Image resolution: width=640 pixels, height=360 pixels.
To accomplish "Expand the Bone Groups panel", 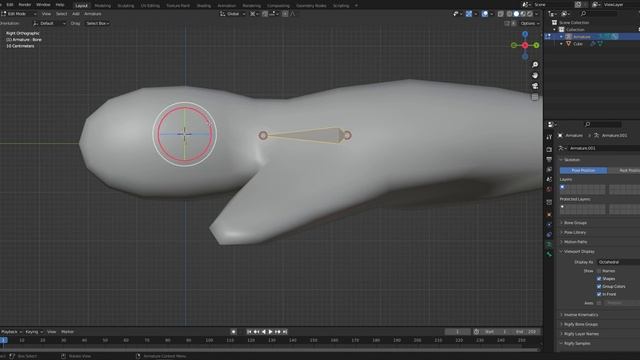I will tap(575, 223).
